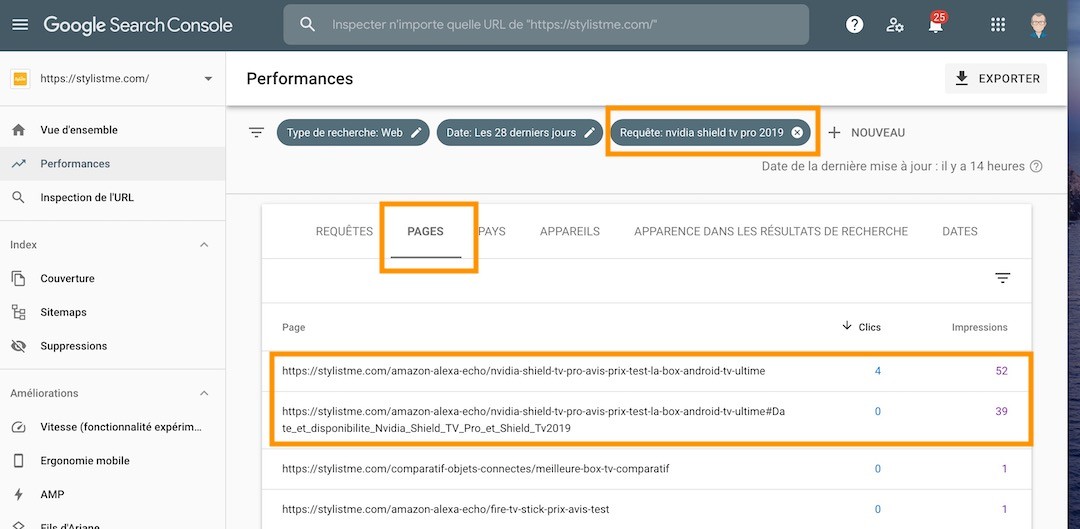The image size is (1080, 529).
Task: Click the Google Search Console logo
Action: coord(138,25)
